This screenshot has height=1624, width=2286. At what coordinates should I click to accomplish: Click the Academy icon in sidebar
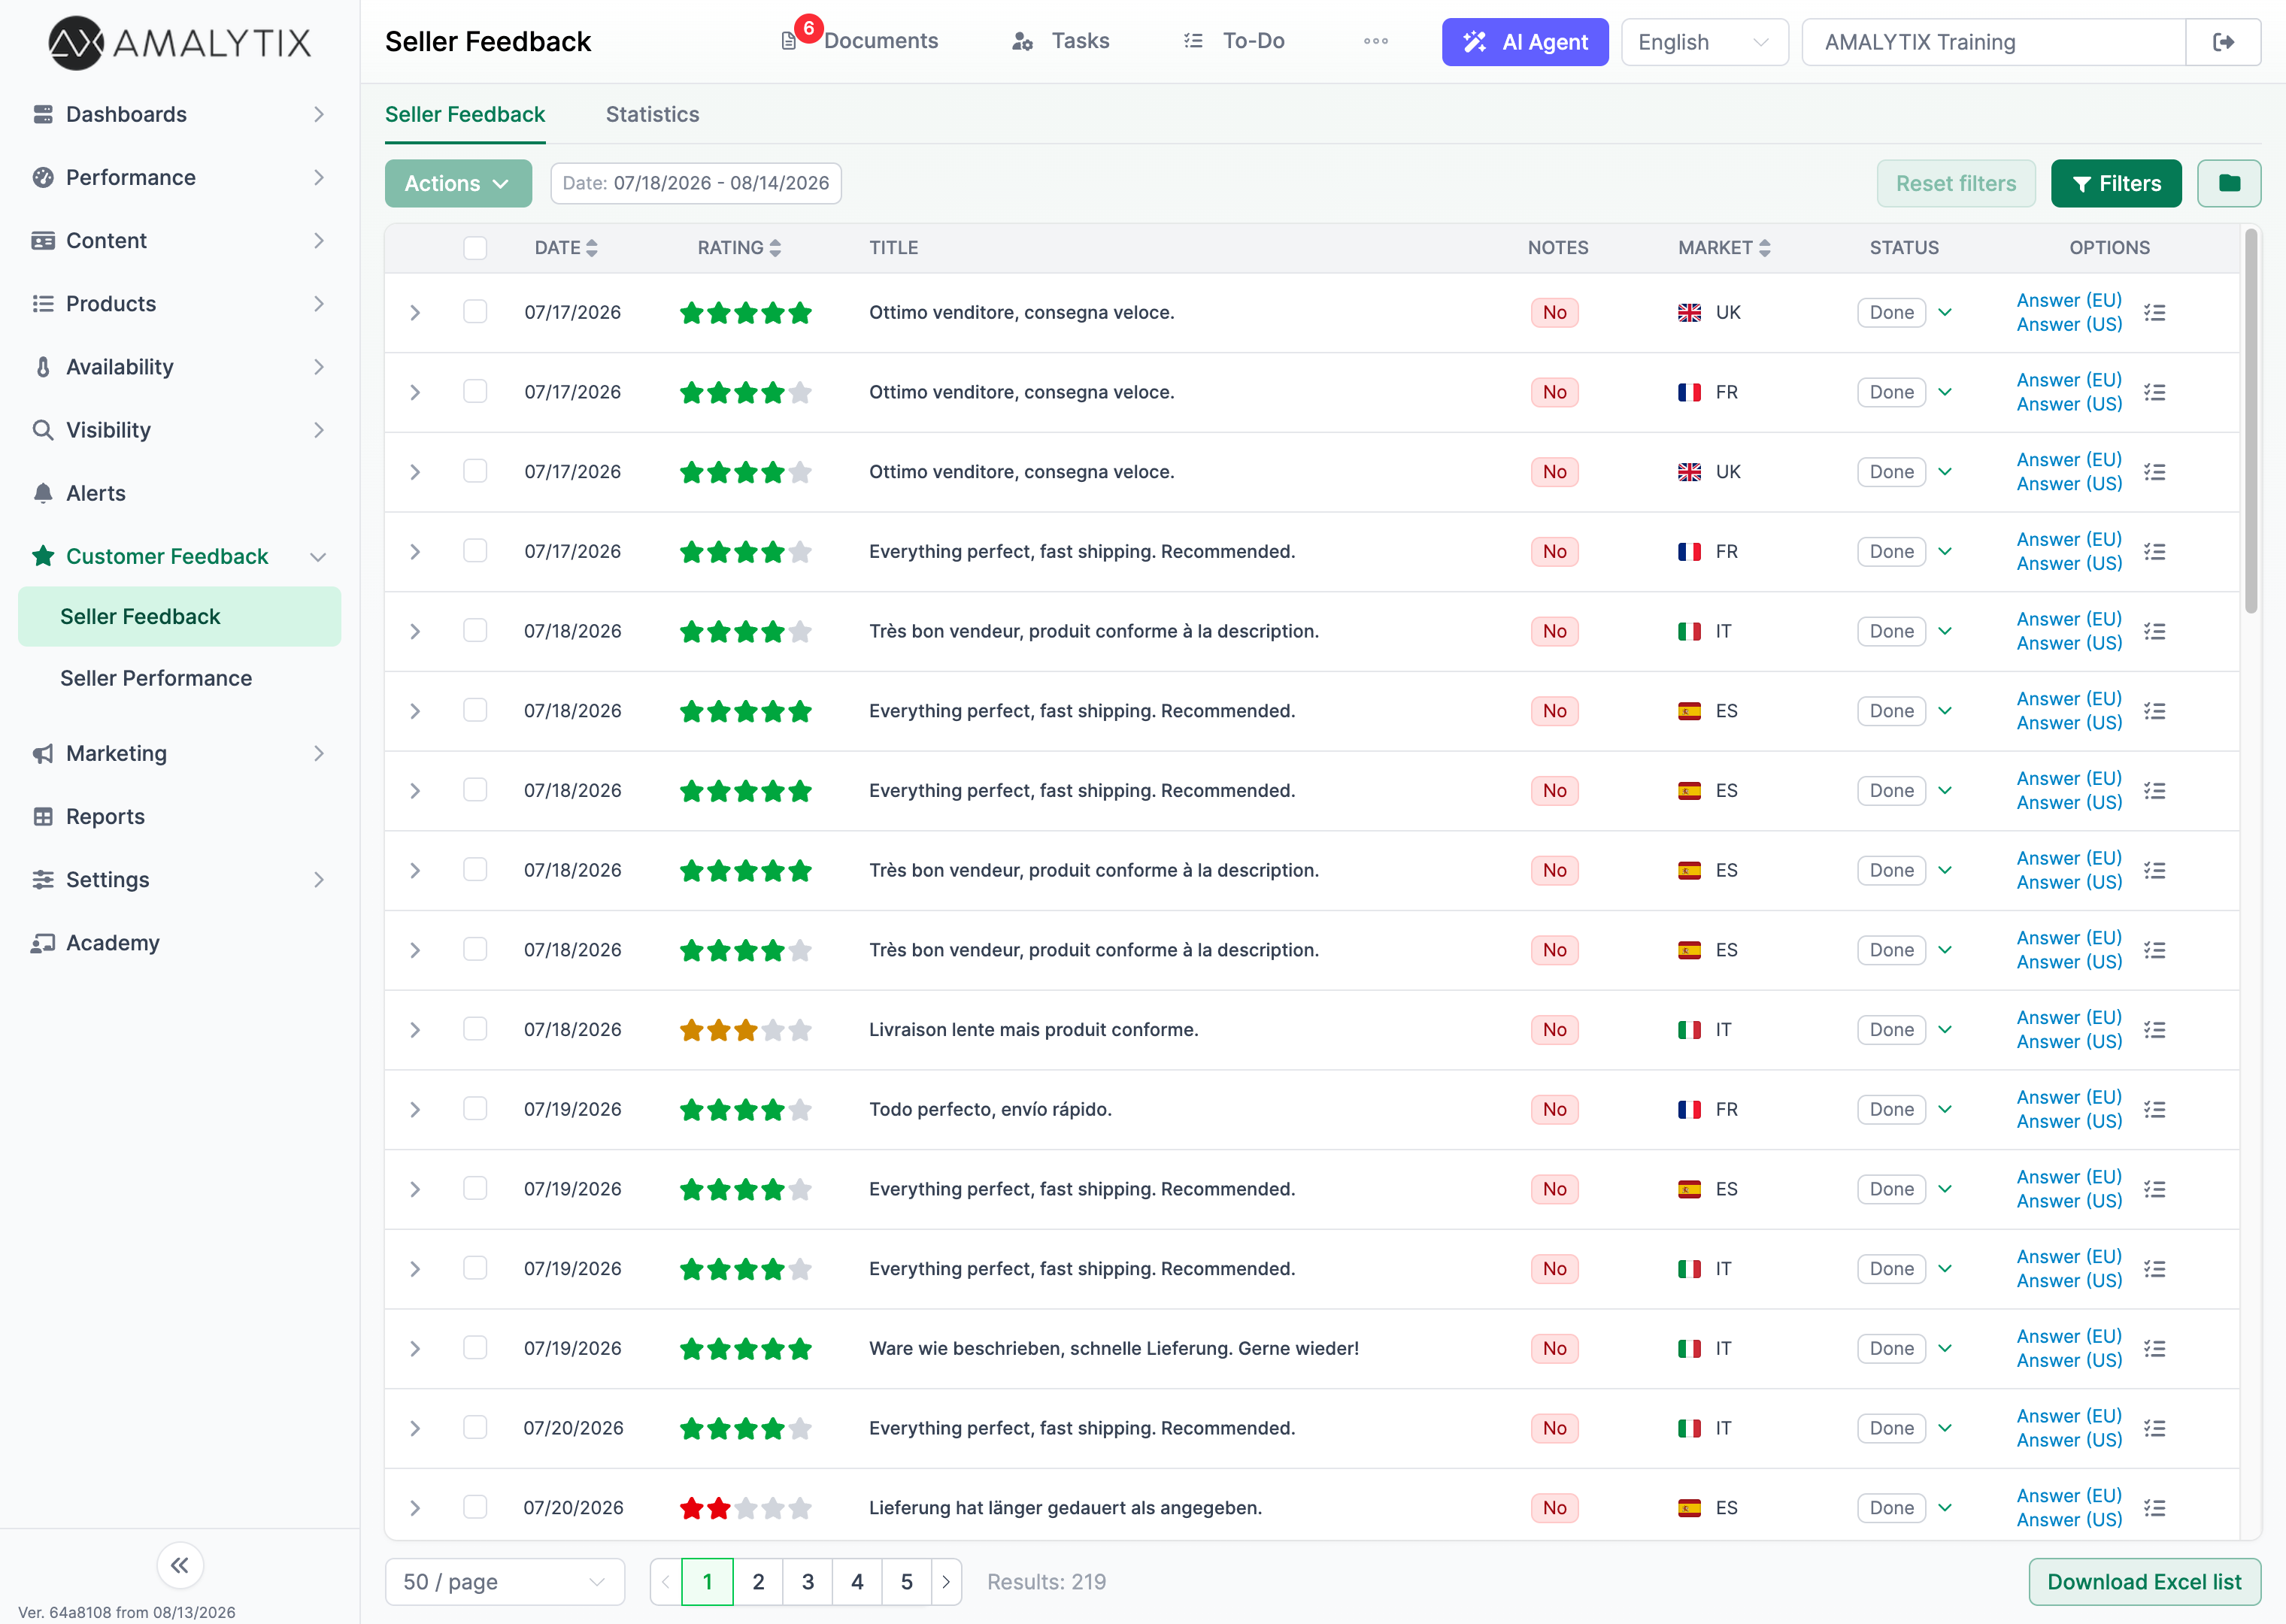[x=43, y=942]
